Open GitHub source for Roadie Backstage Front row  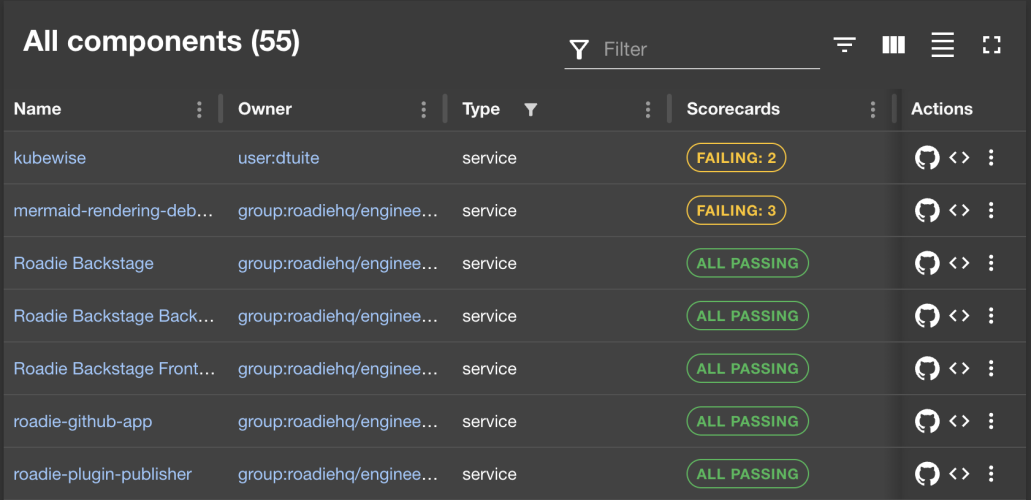tap(927, 368)
